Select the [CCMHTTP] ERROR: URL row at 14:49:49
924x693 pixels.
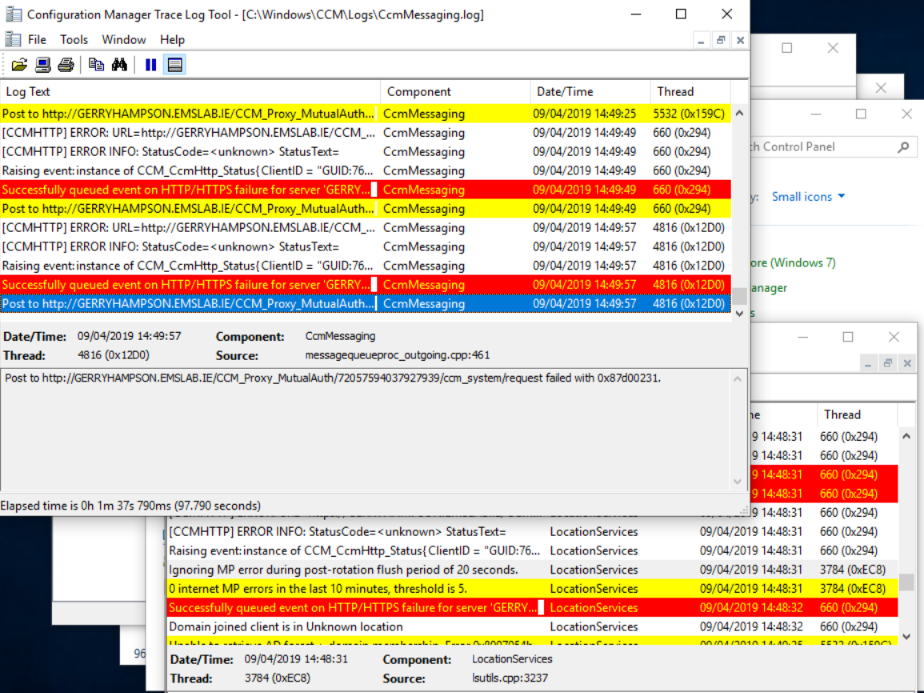[365, 133]
